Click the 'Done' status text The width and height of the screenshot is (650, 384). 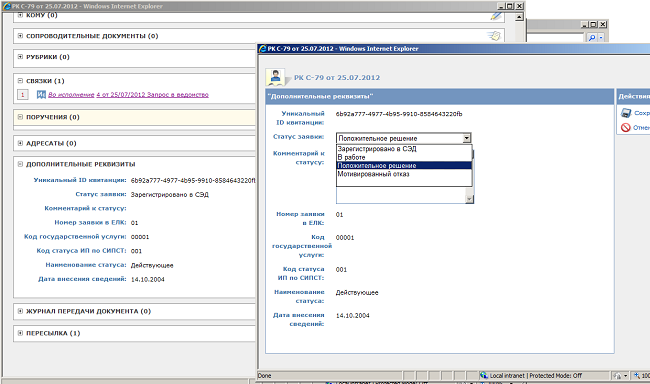(x=264, y=375)
